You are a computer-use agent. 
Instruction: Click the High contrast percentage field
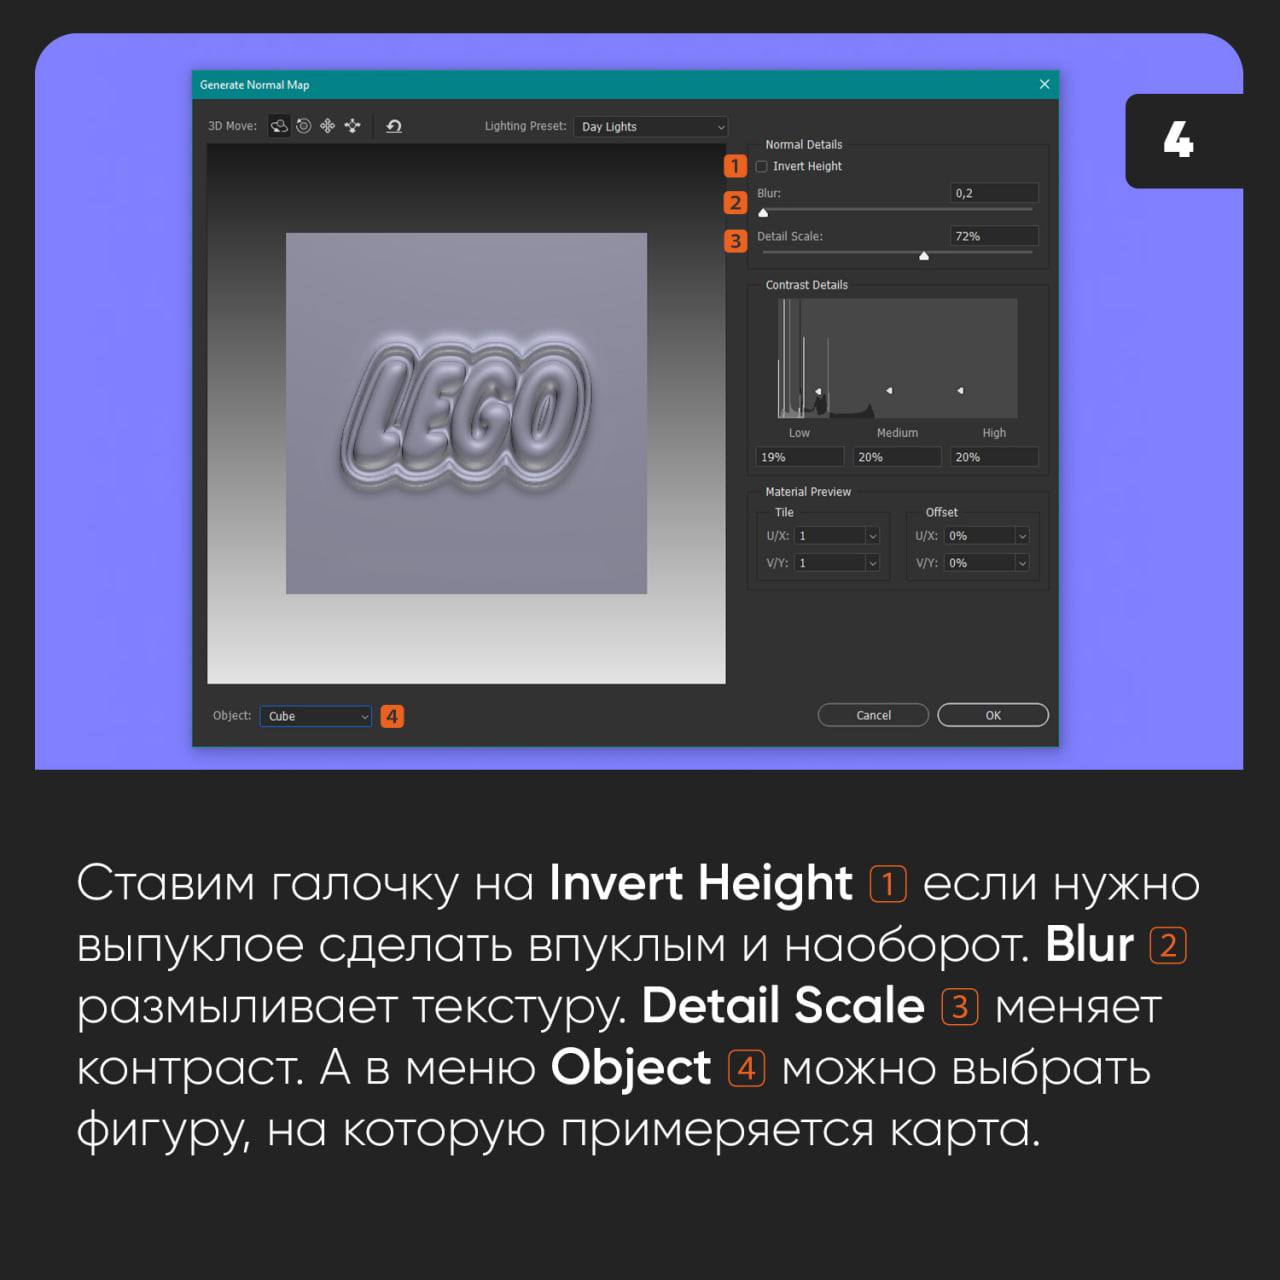pos(994,457)
